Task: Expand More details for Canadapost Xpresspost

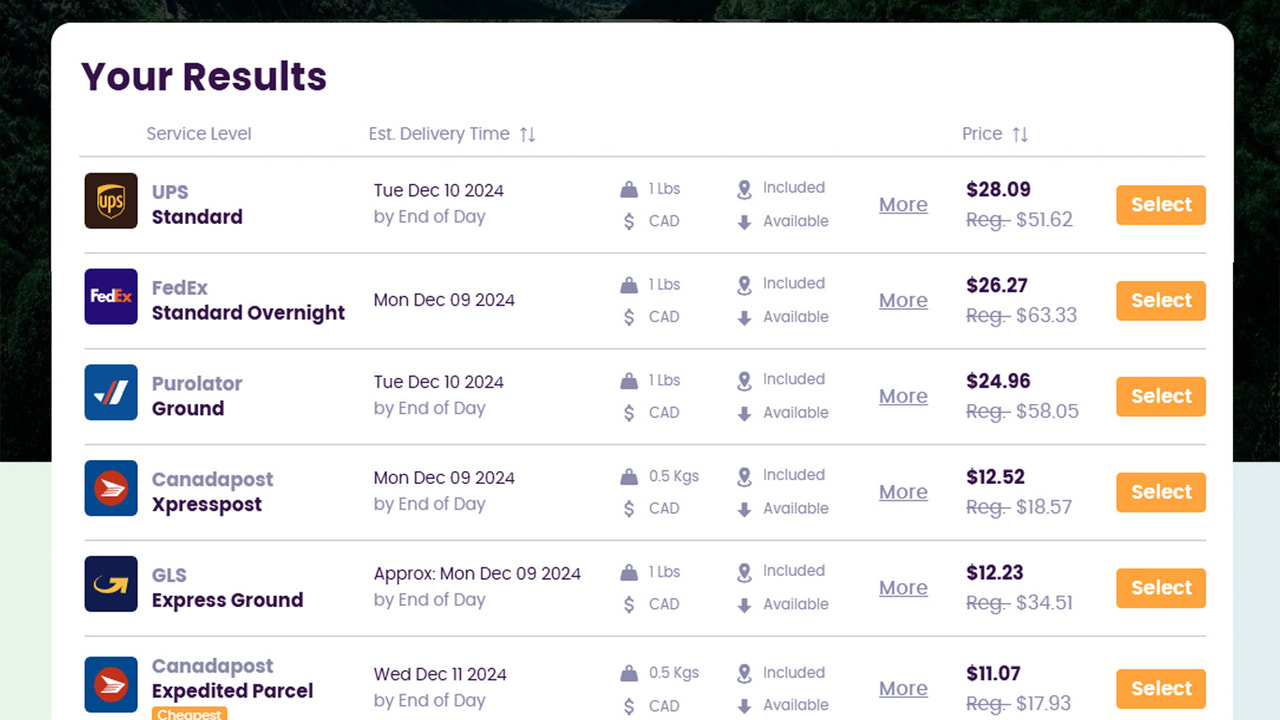Action: (902, 491)
